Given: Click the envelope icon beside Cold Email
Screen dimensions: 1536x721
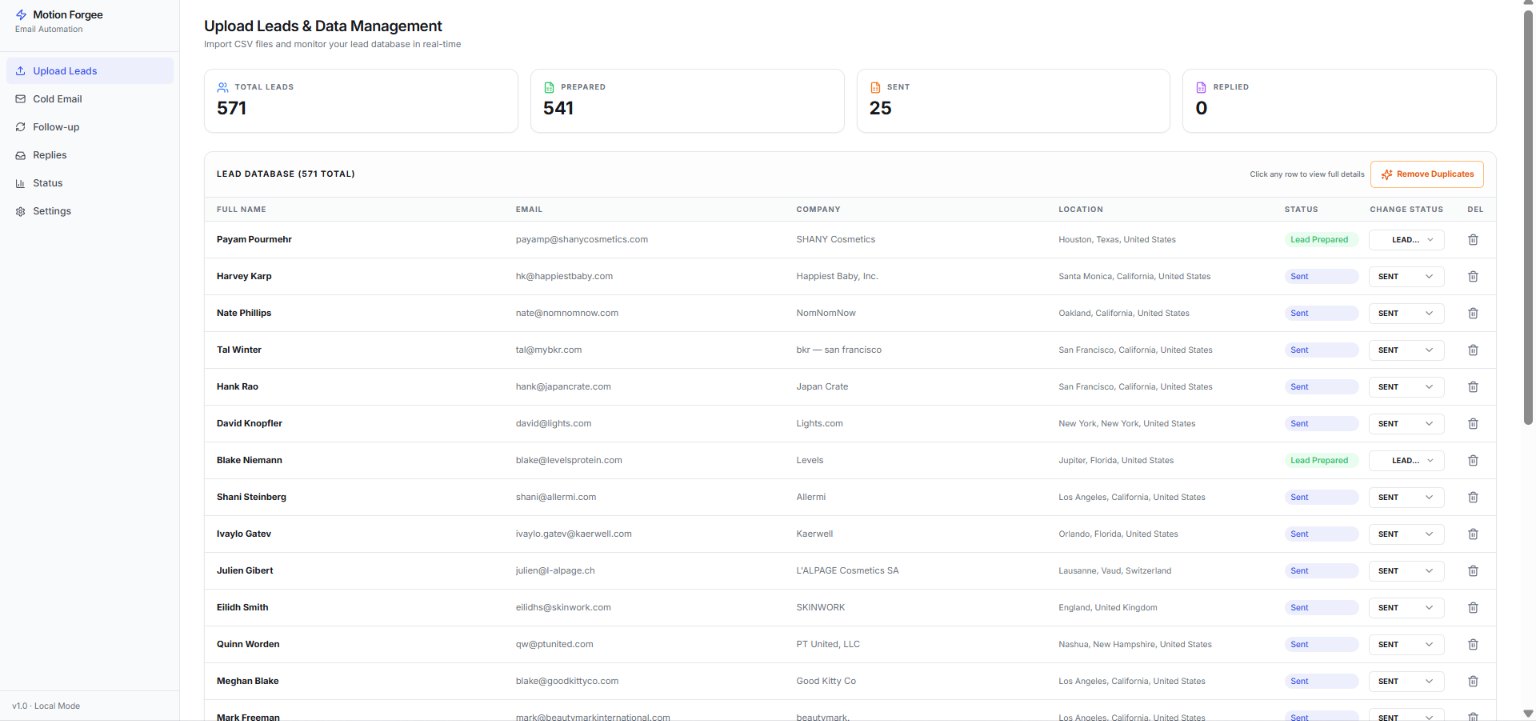Looking at the screenshot, I should point(21,99).
